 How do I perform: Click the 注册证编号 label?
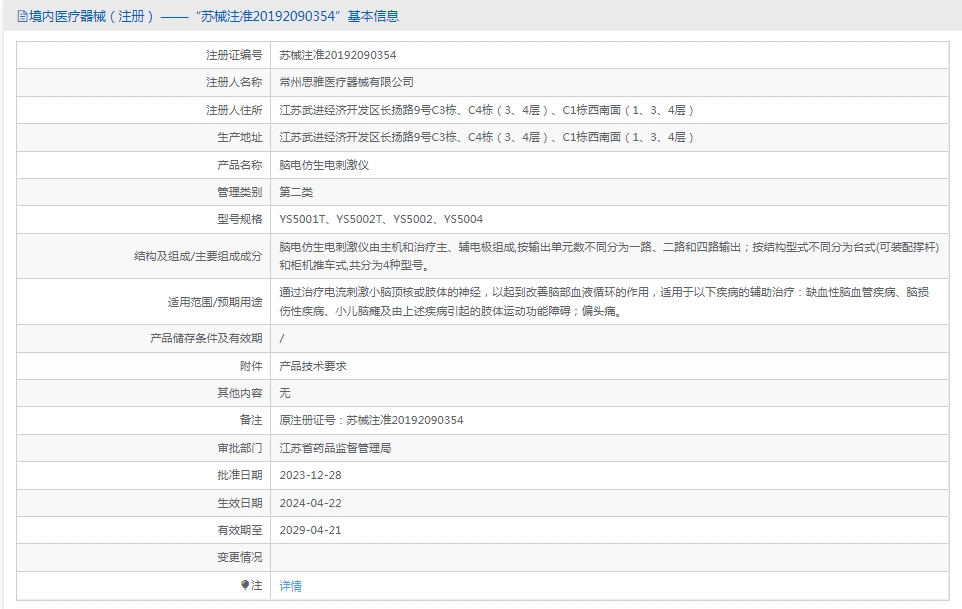234,55
